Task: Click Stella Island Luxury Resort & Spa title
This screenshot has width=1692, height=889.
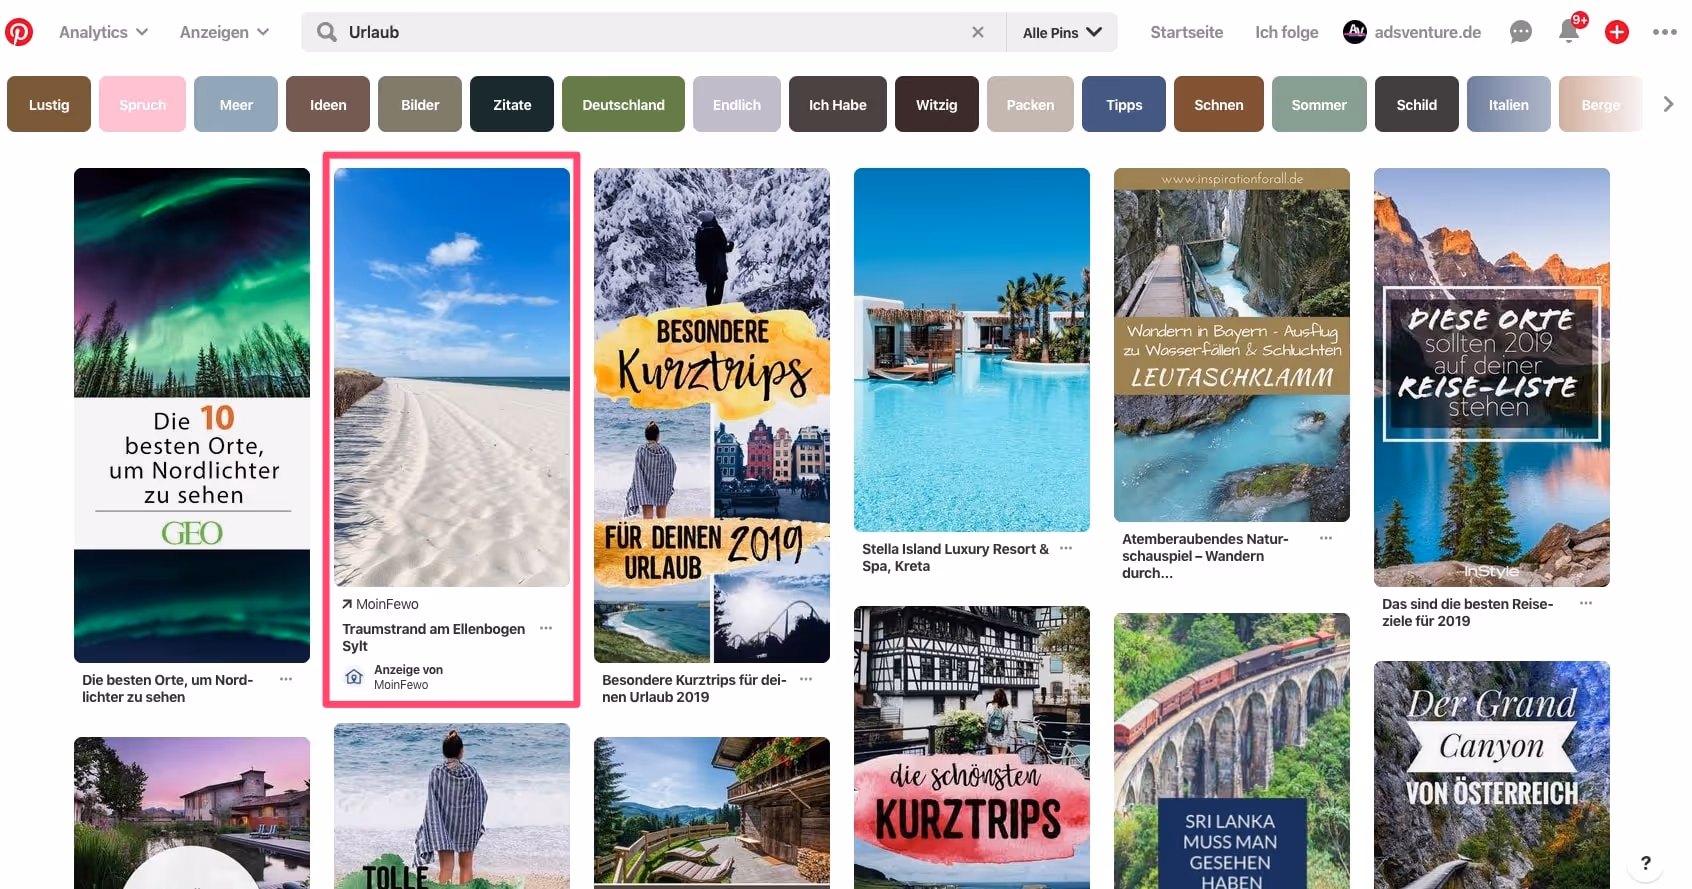Action: [955, 557]
